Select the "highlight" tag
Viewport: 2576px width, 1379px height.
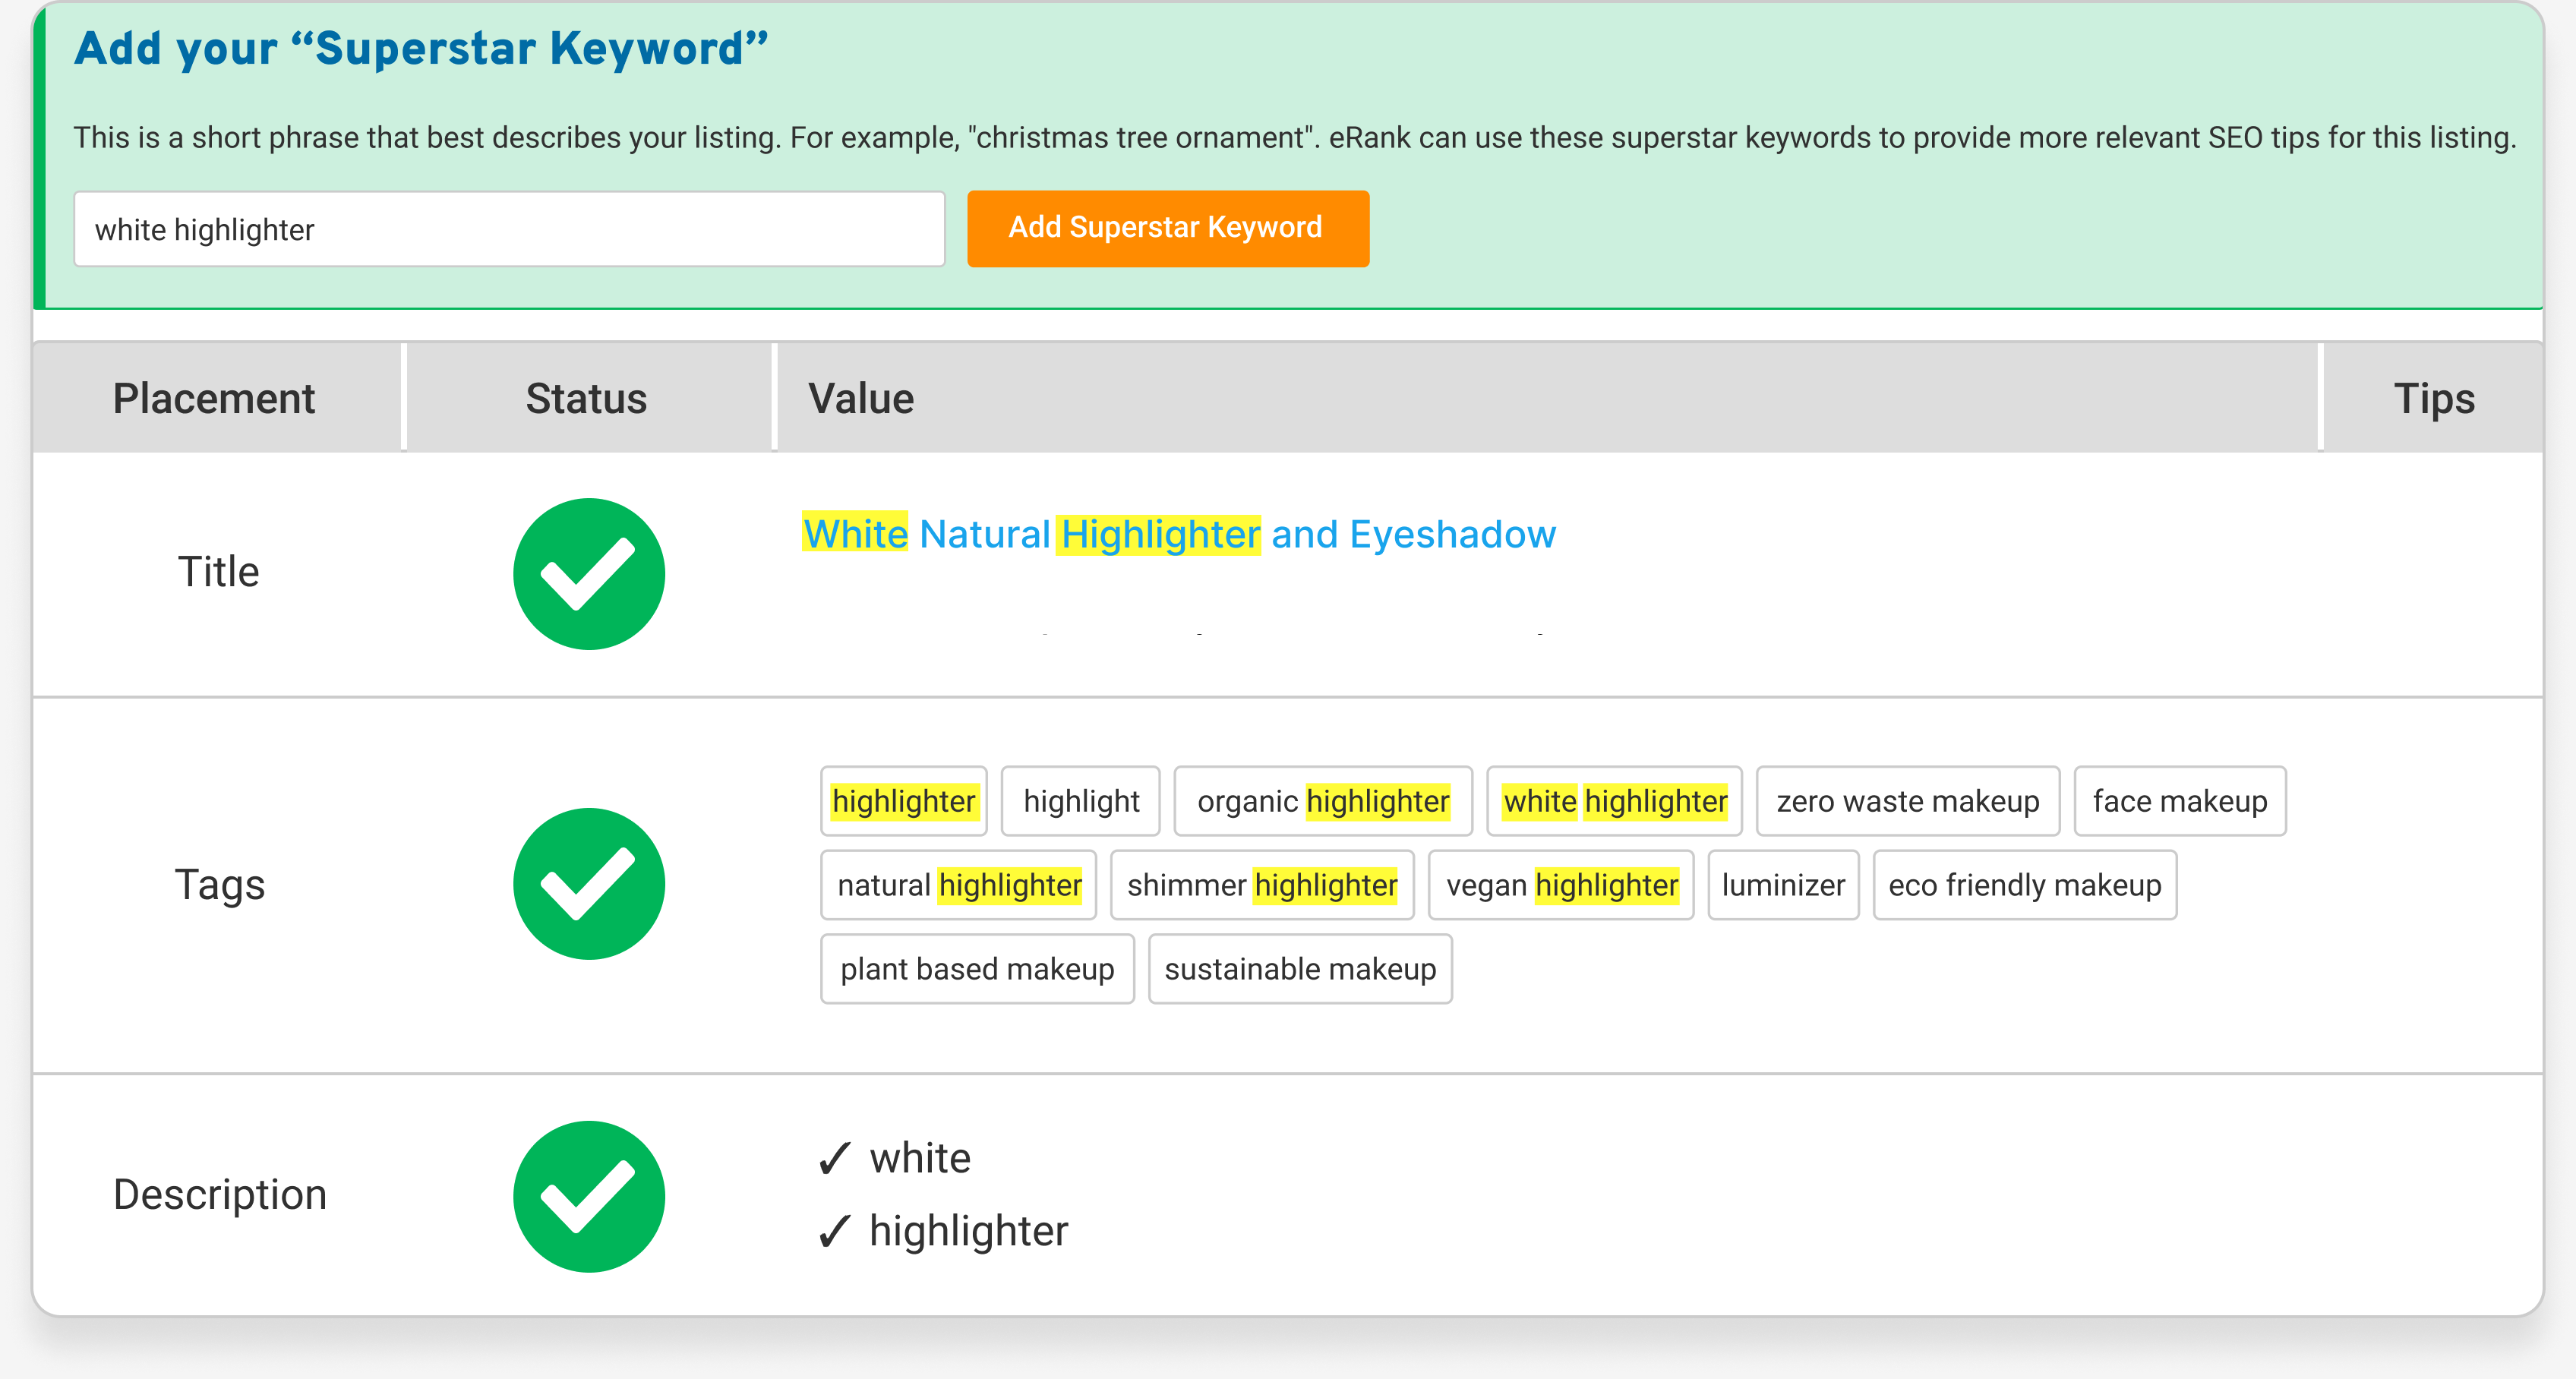tap(1081, 801)
